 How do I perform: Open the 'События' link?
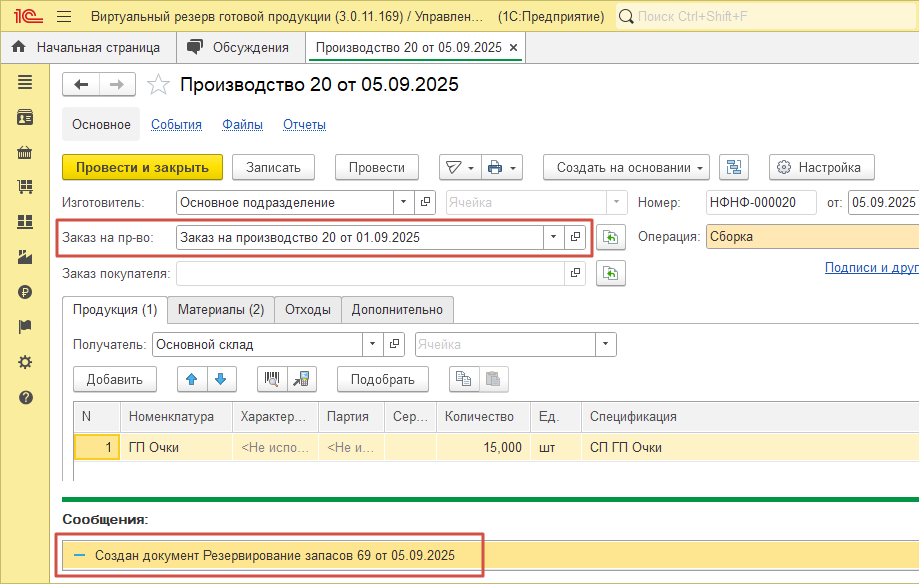(176, 125)
